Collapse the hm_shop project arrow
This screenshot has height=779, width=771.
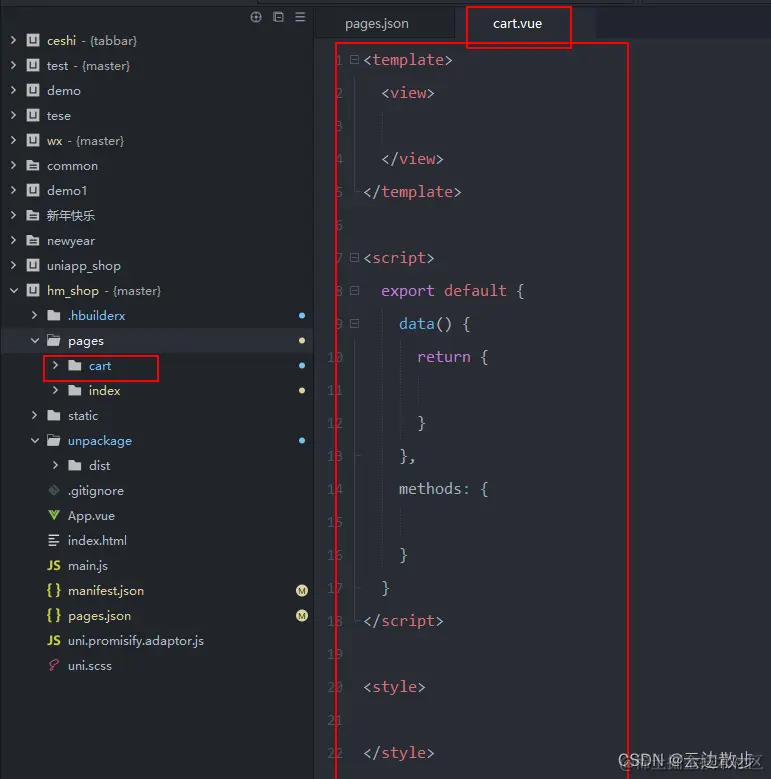13,291
